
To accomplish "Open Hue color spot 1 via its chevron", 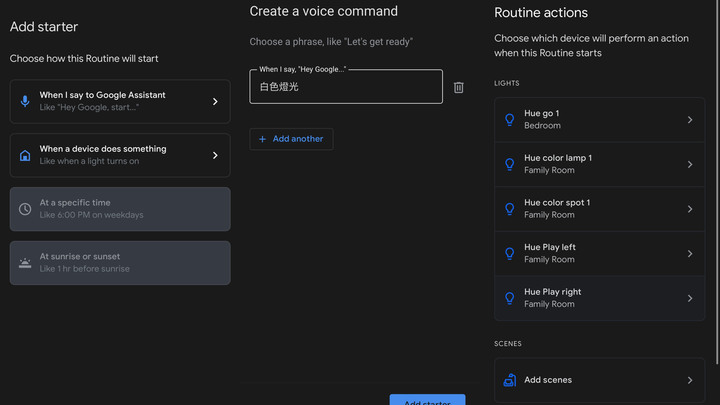I will click(x=690, y=209).
